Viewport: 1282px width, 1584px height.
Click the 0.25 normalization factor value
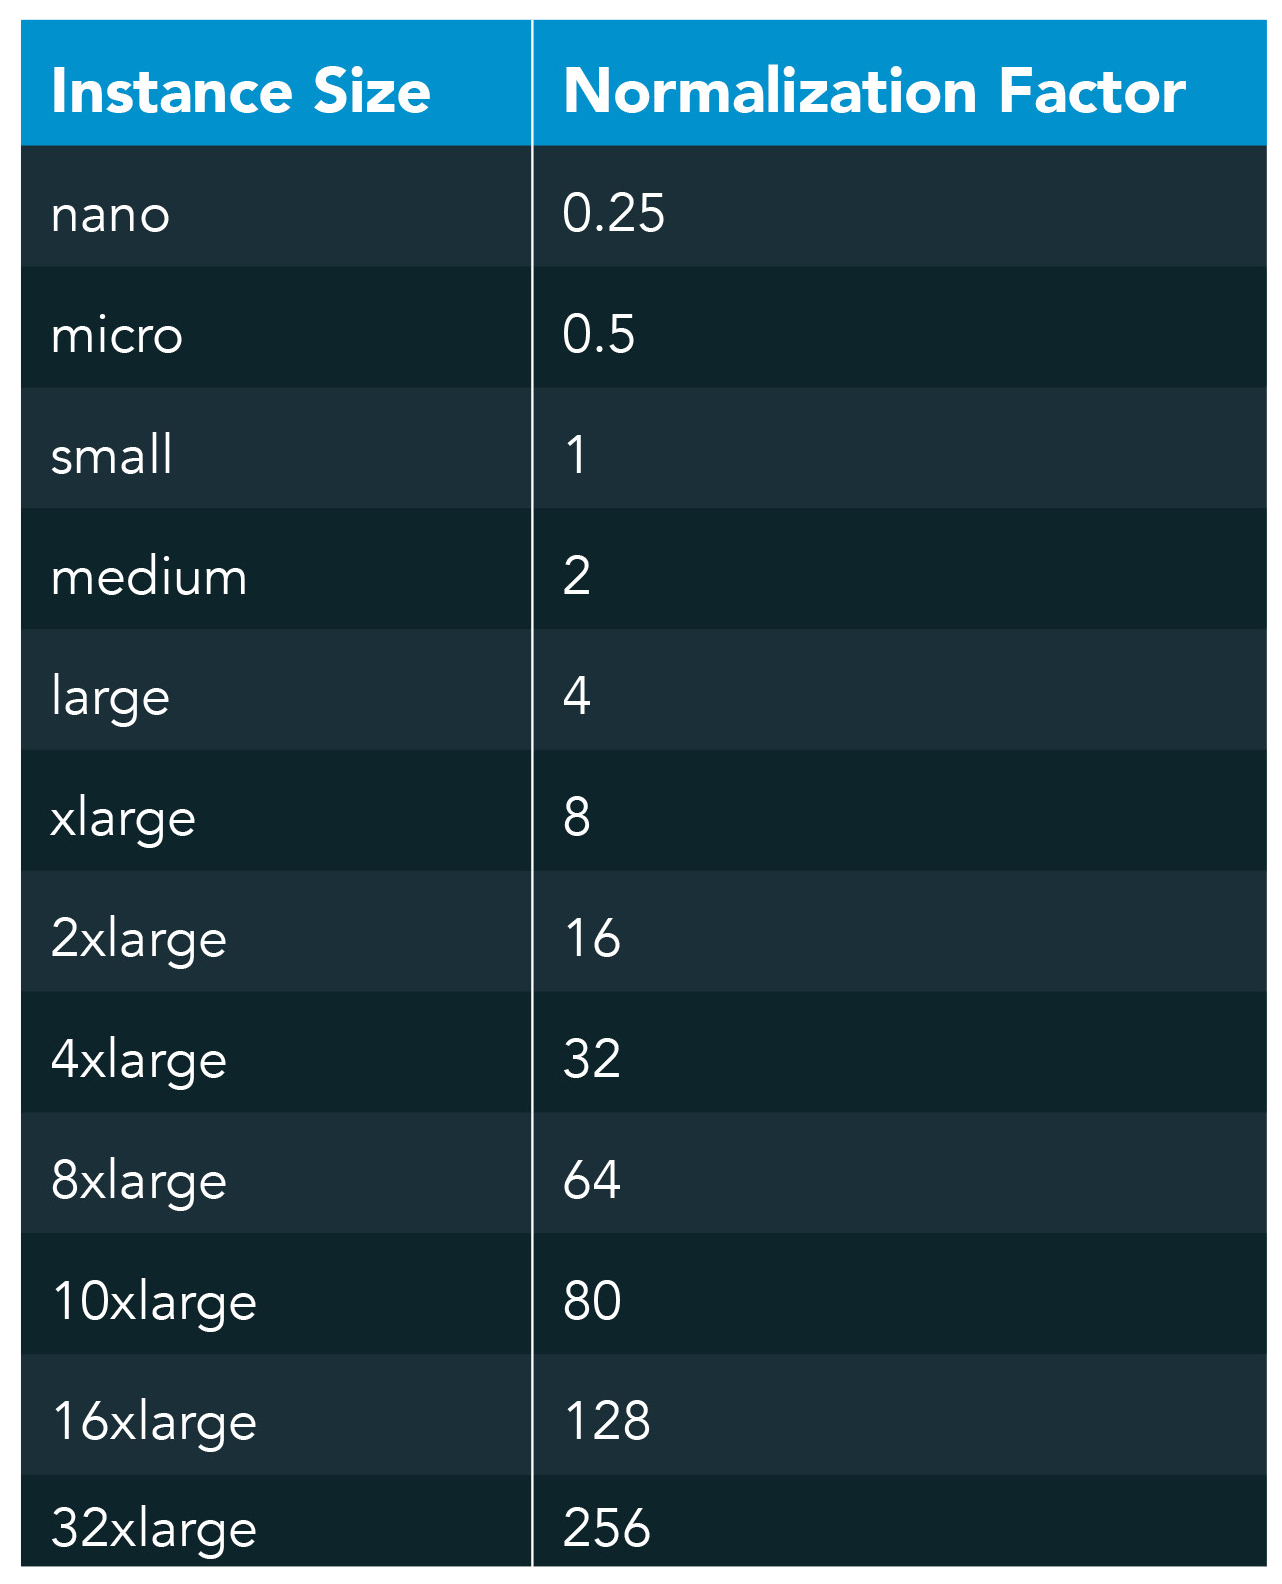pos(613,213)
